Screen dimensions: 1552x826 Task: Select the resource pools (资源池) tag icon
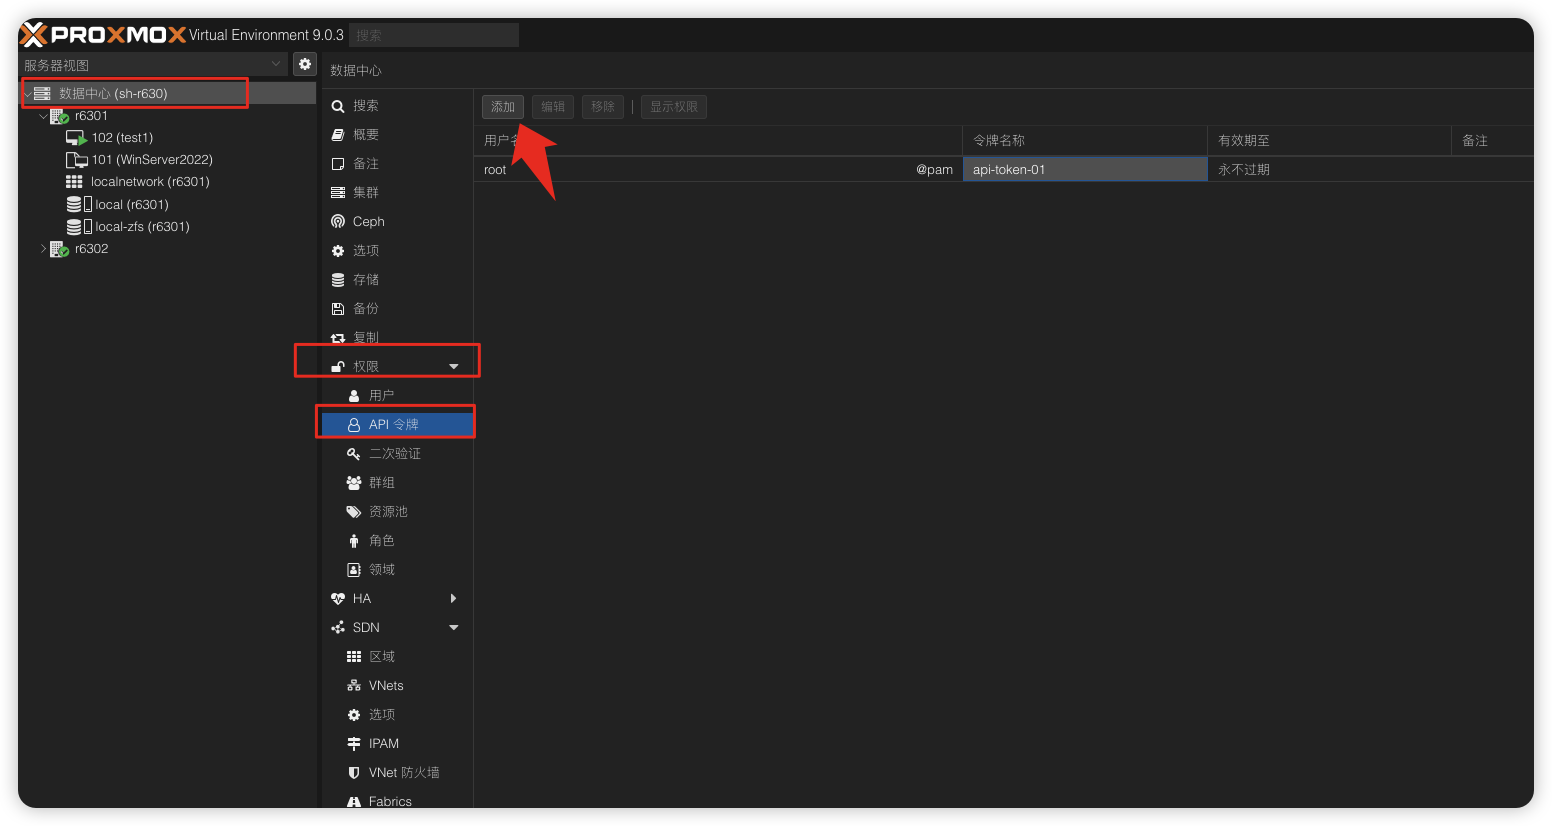click(x=353, y=512)
